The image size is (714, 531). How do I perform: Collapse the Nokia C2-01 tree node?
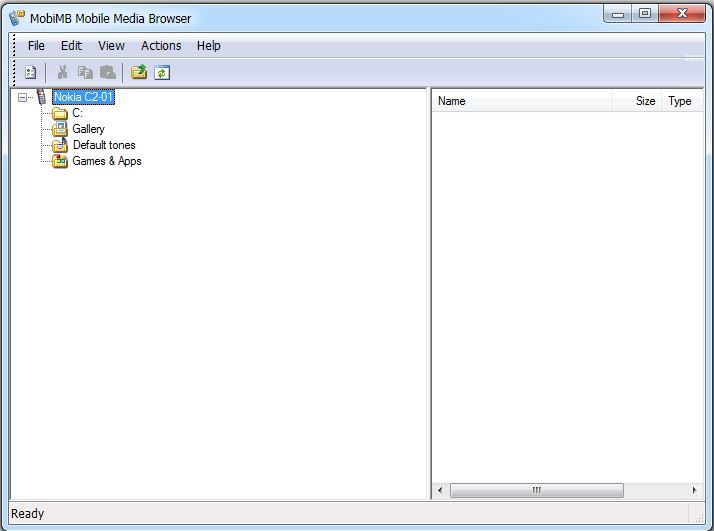(22, 97)
